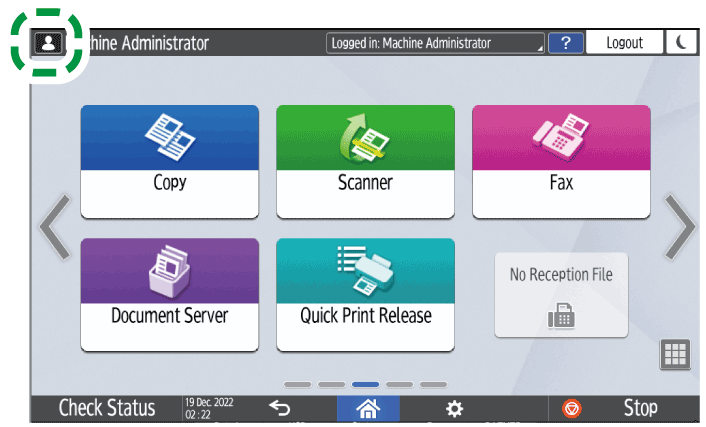The height and width of the screenshot is (427, 706).
Task: Go to previous home screen page arrow
Action: 54,229
